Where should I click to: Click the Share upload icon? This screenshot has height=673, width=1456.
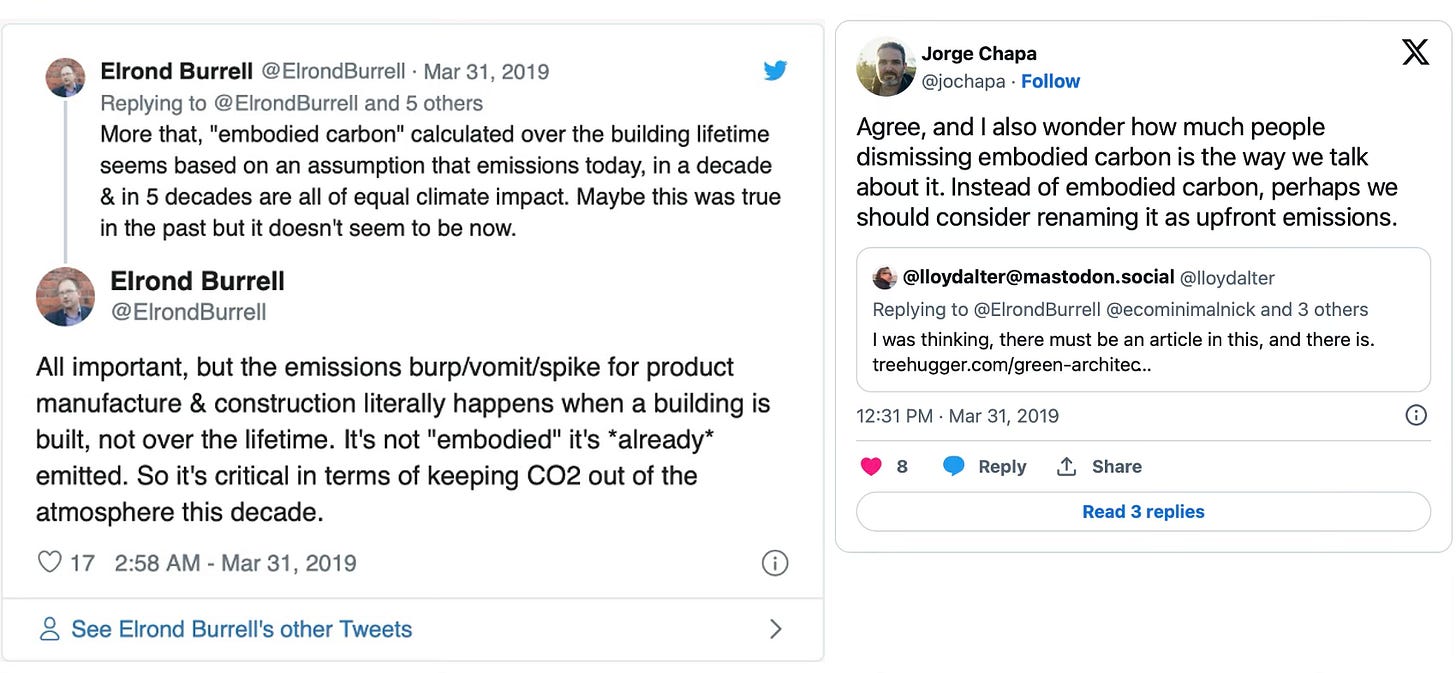point(1067,466)
